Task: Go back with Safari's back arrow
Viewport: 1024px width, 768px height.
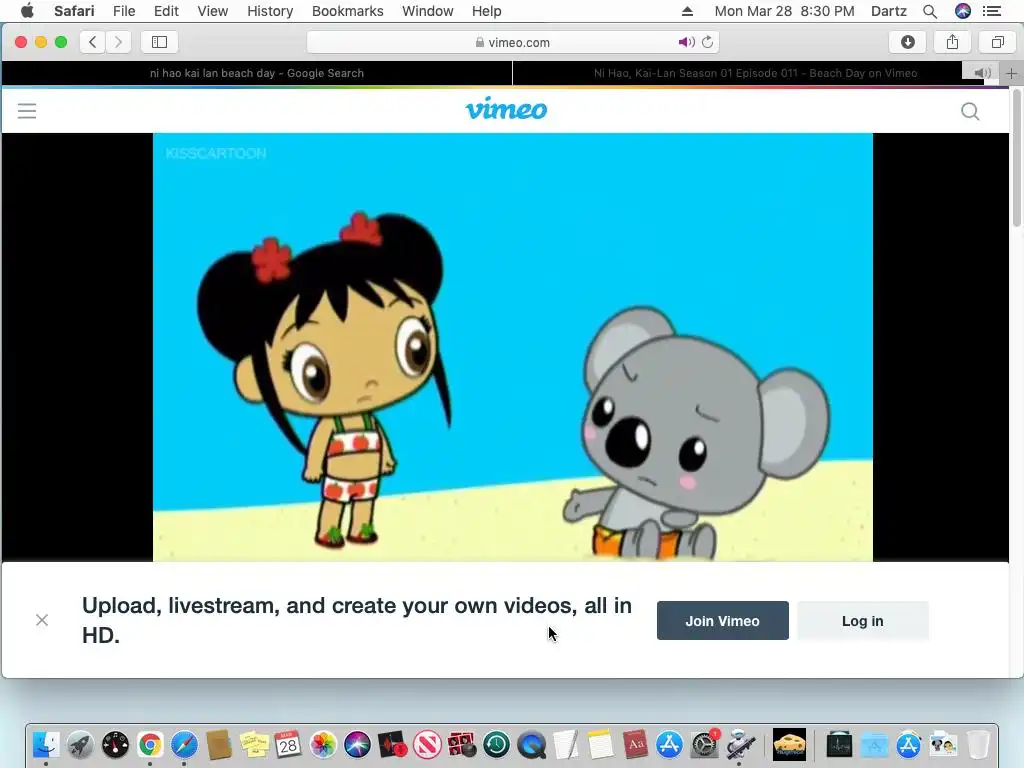Action: click(93, 42)
